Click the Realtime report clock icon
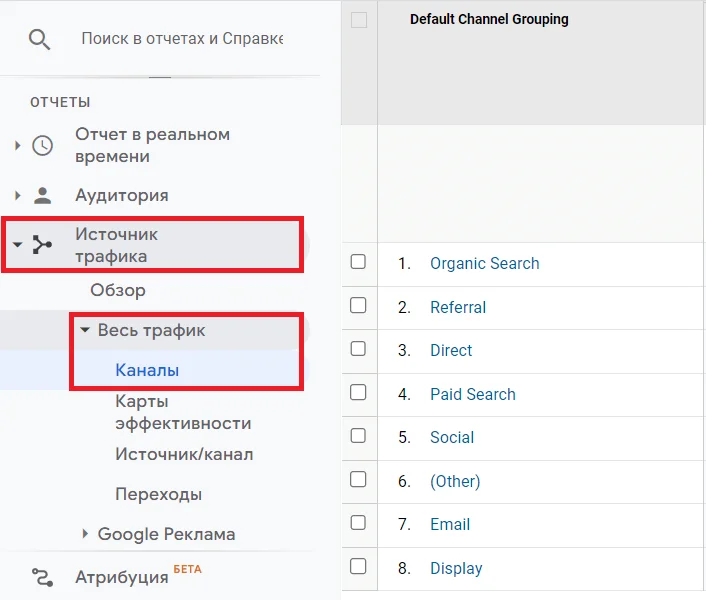This screenshot has width=706, height=600. click(42, 146)
